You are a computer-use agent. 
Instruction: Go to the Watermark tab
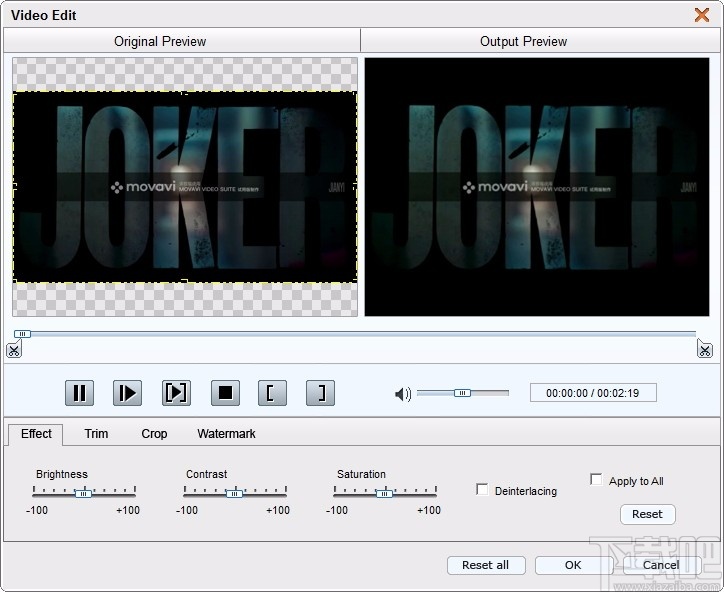click(x=226, y=434)
